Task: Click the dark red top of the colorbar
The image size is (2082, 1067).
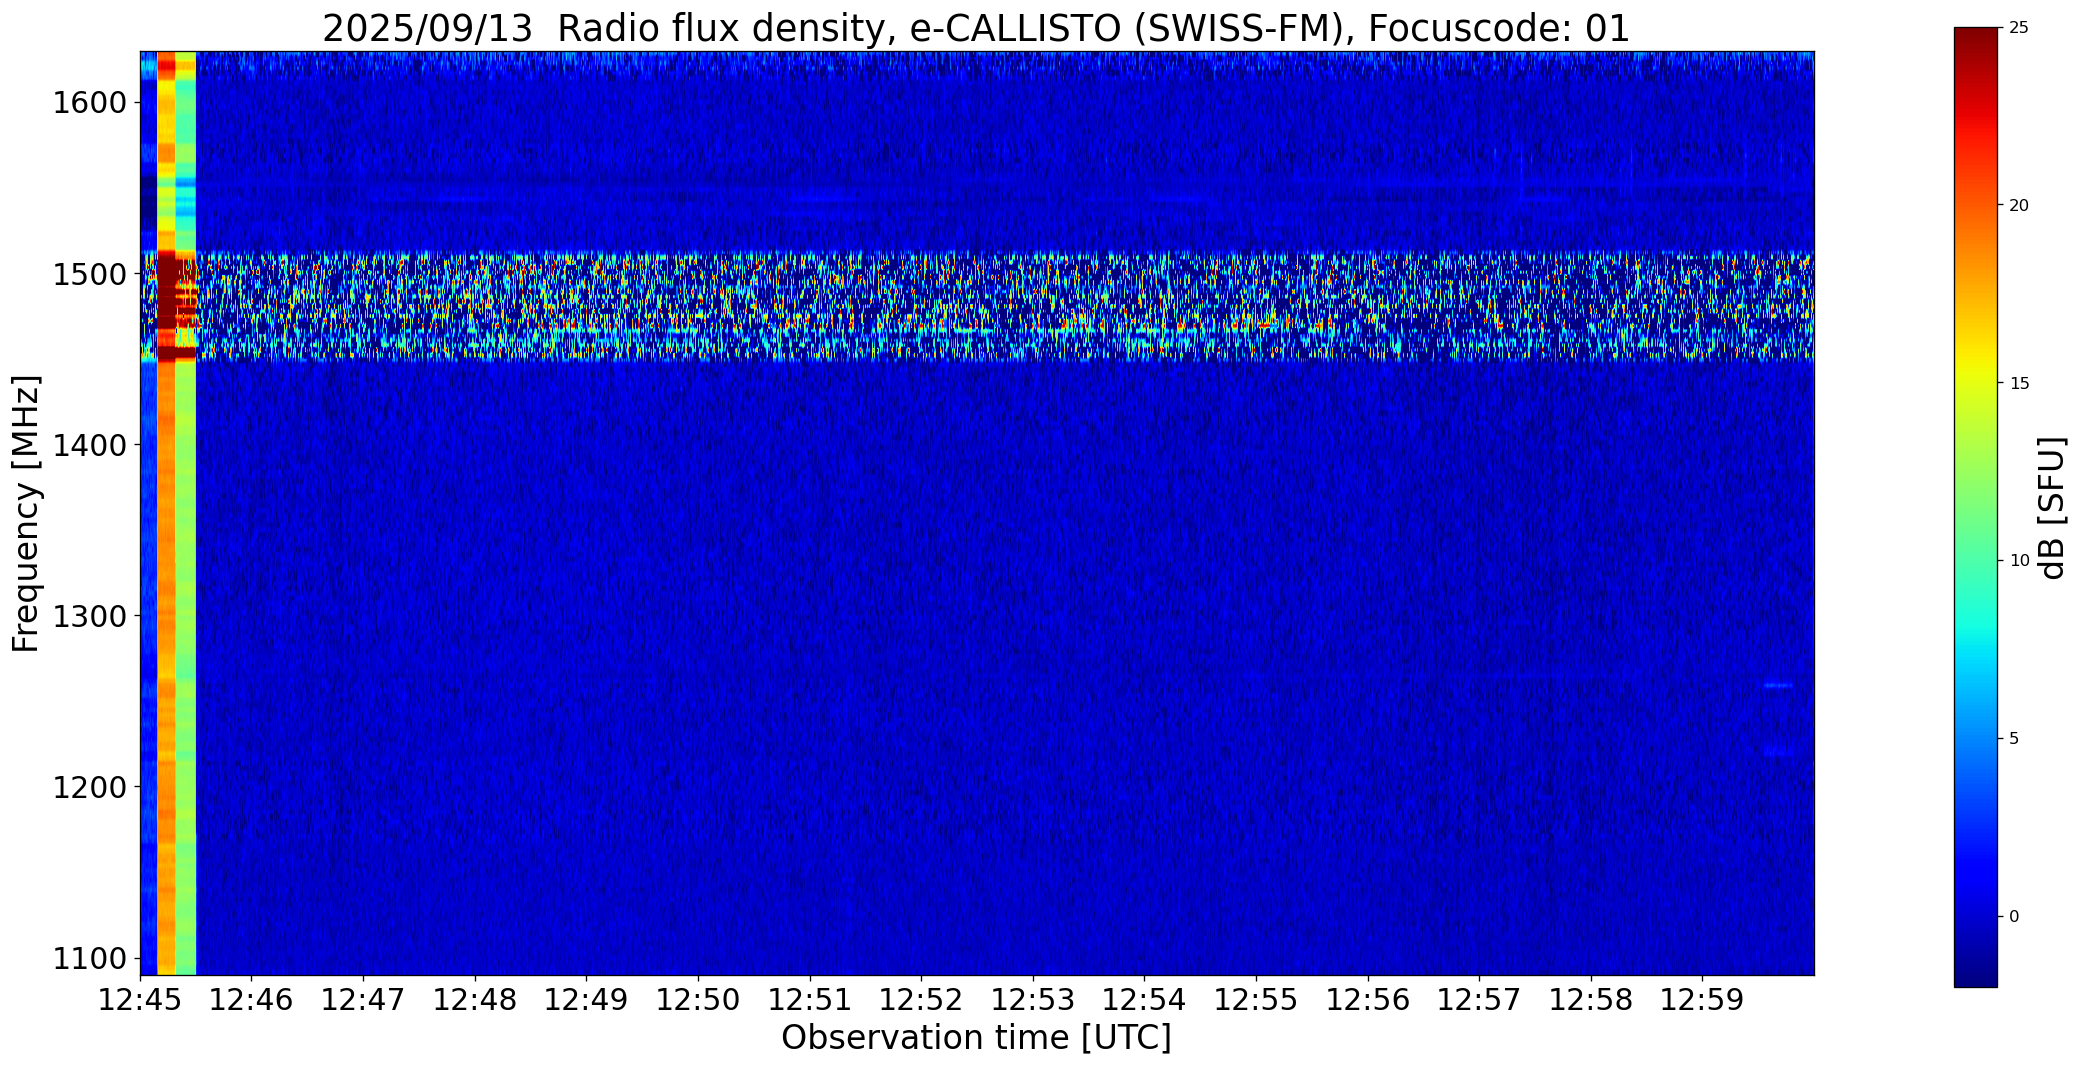Action: click(x=1975, y=40)
